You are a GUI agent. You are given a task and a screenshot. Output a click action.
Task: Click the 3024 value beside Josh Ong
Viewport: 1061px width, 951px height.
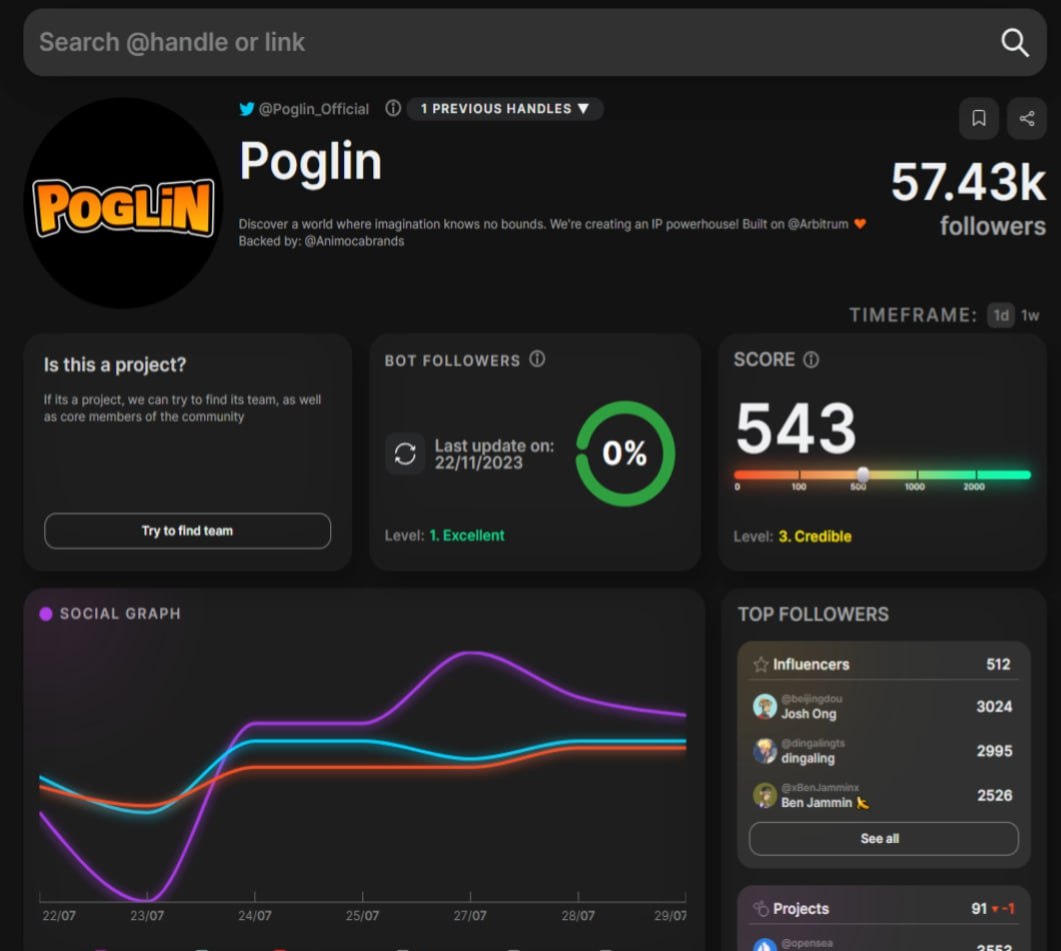tap(994, 707)
